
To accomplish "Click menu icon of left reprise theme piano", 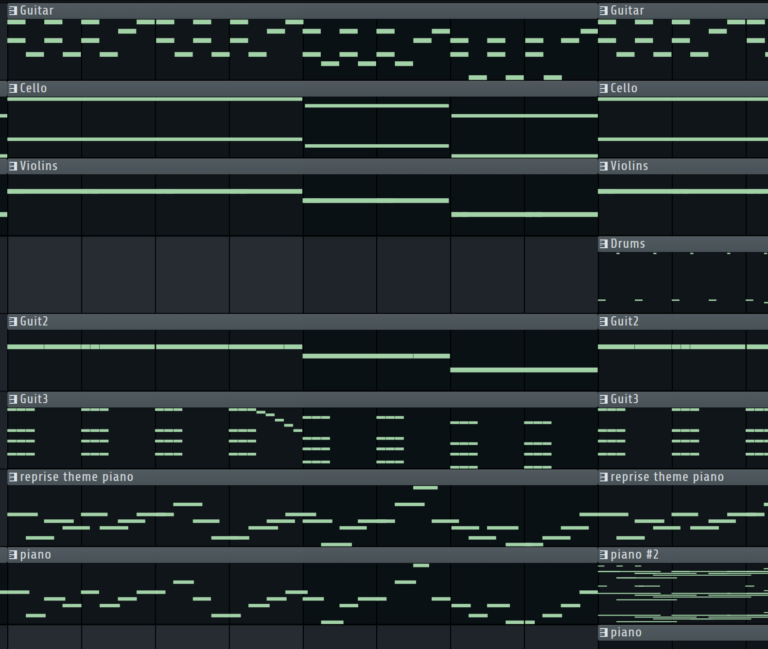I will (13, 477).
